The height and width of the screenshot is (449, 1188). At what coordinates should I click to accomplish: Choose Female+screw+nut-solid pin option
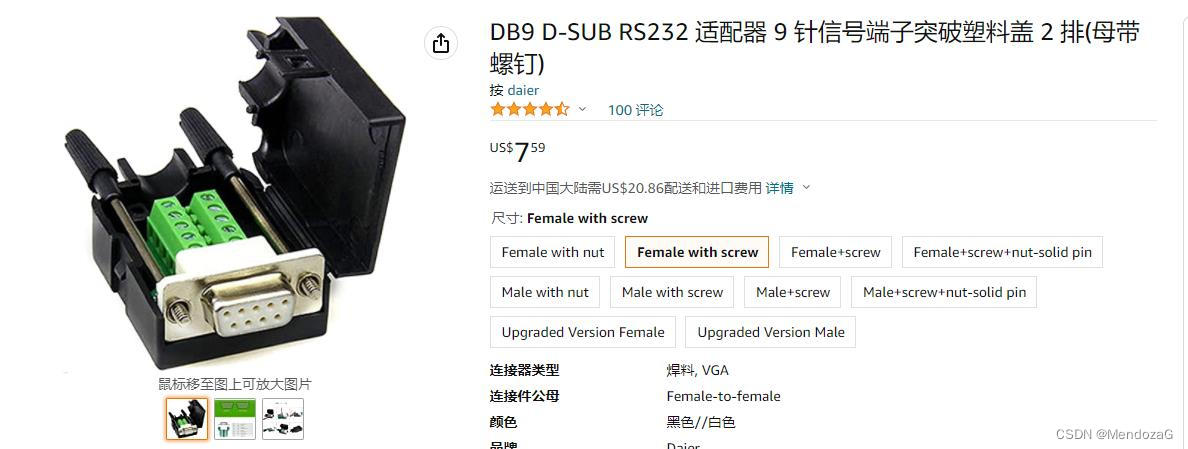click(x=1002, y=252)
